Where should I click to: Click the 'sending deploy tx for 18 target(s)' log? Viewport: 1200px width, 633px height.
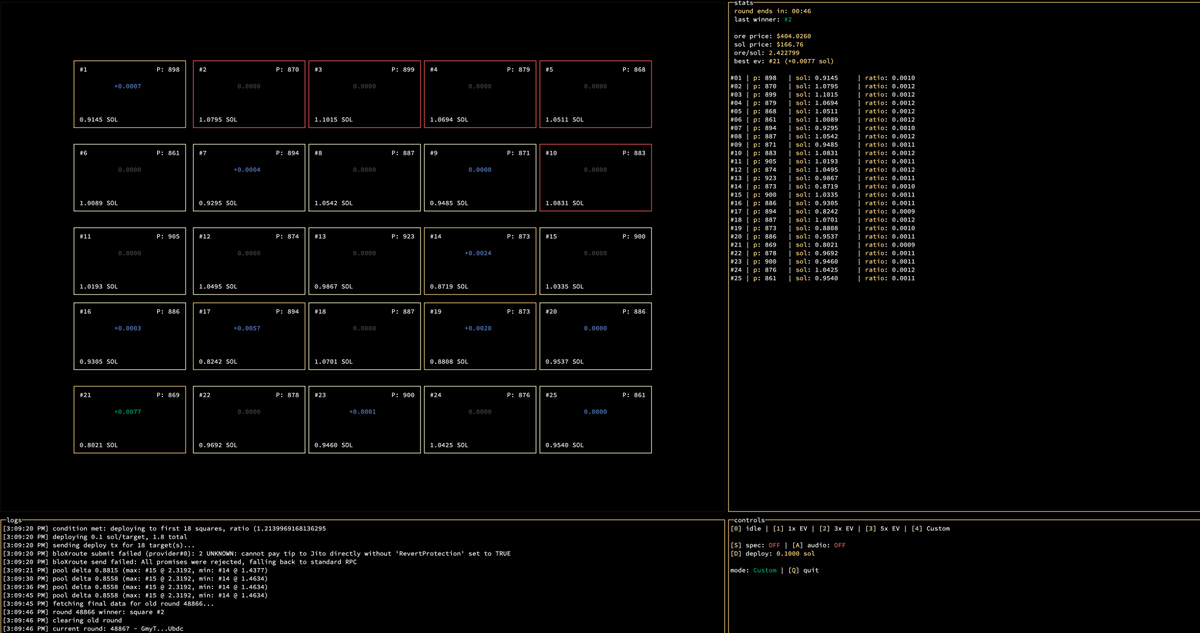pyautogui.click(x=99, y=545)
